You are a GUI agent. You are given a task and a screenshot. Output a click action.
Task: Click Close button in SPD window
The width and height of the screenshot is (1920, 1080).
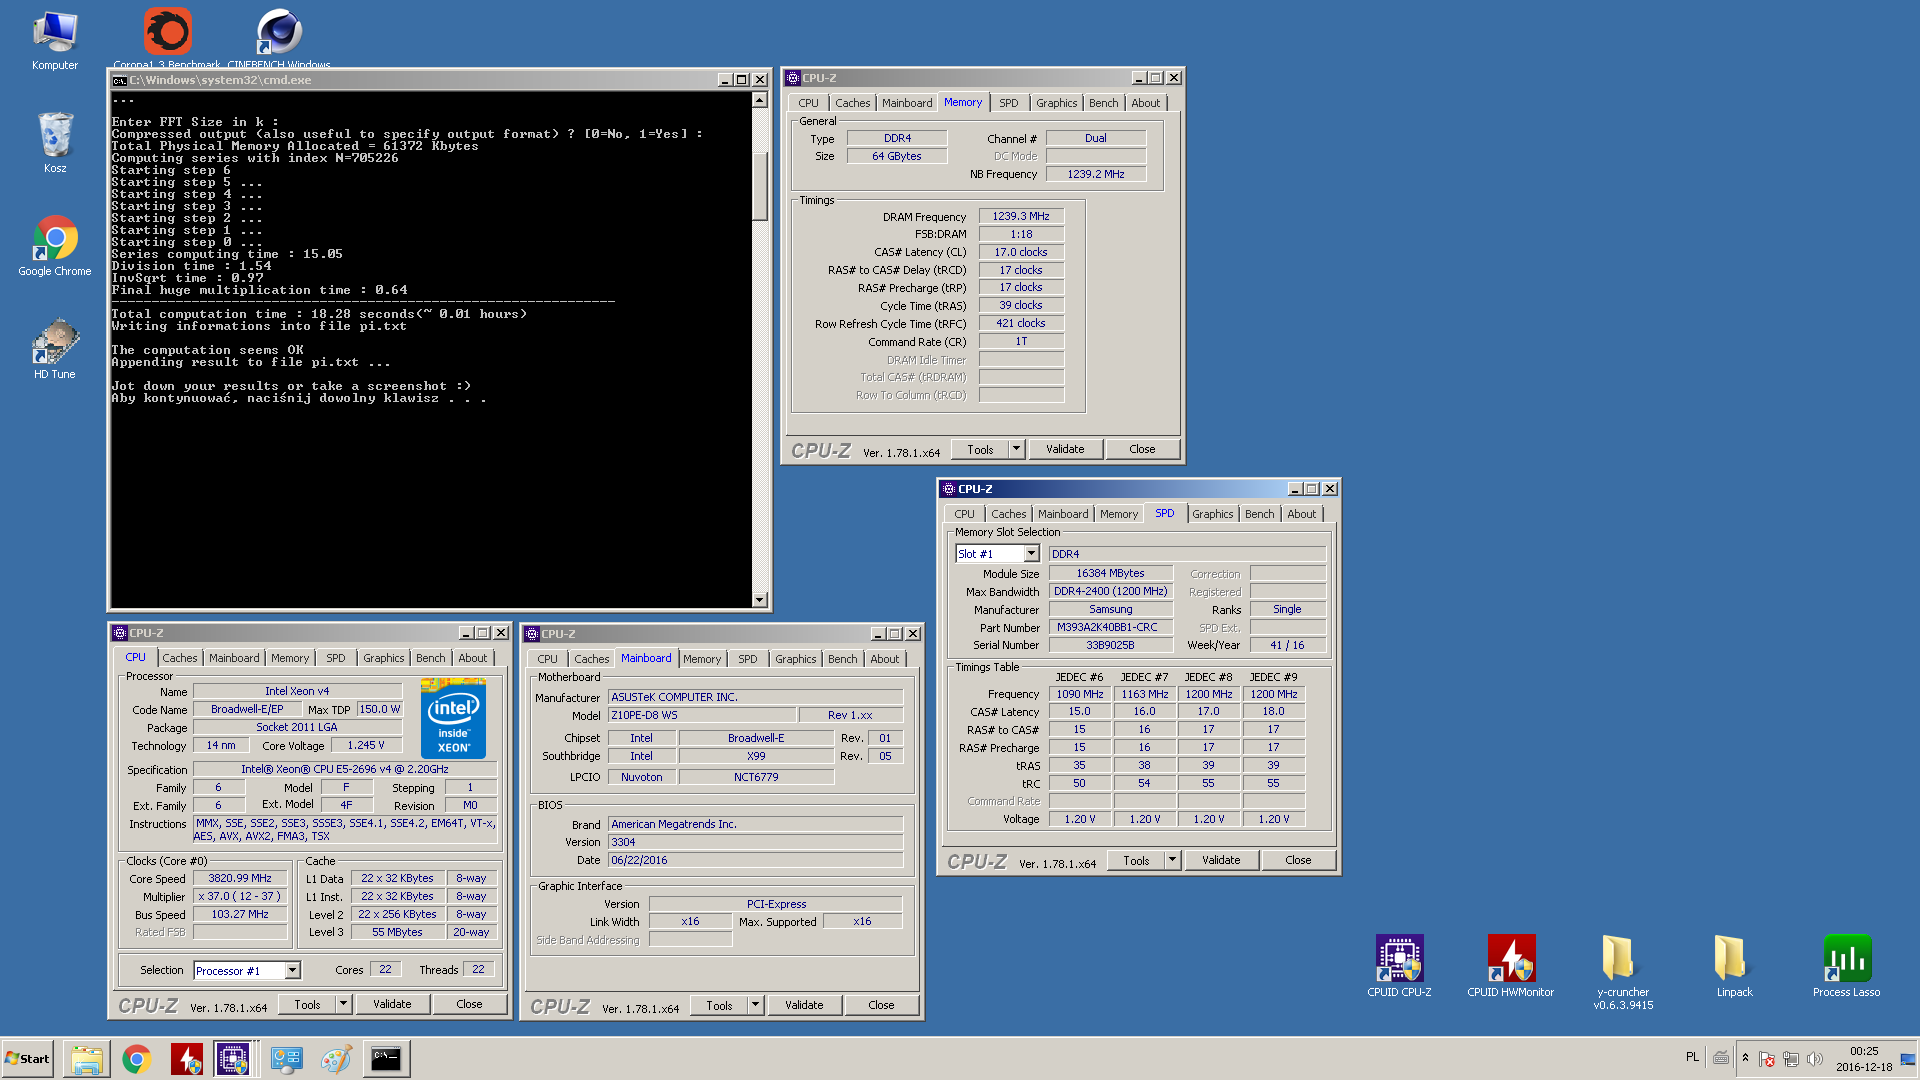1298,860
